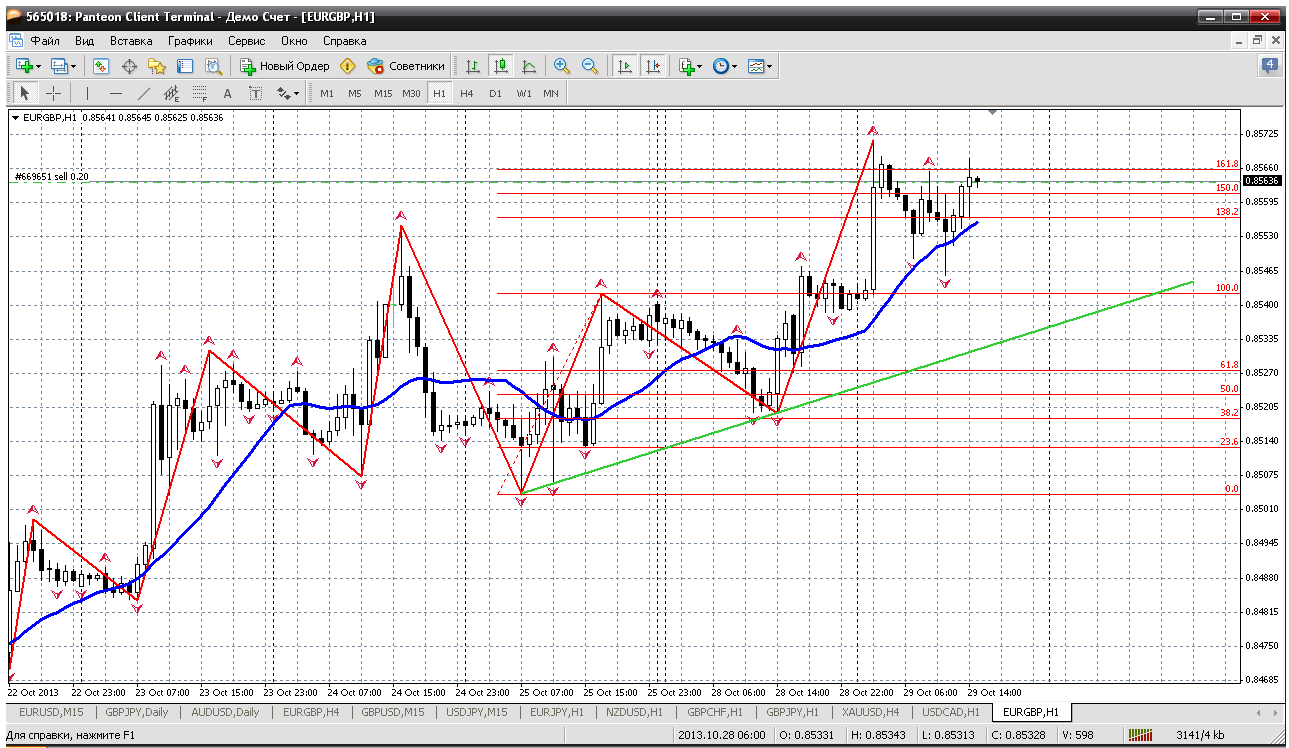The image size is (1289, 748).
Task: Toggle chart auto scroll button
Action: pyautogui.click(x=625, y=66)
